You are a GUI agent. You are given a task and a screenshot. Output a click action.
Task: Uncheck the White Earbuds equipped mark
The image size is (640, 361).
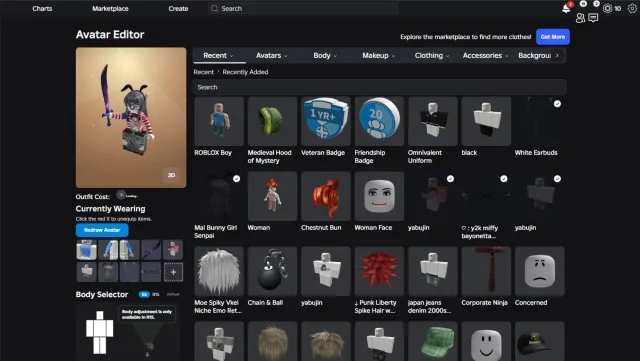coord(557,104)
